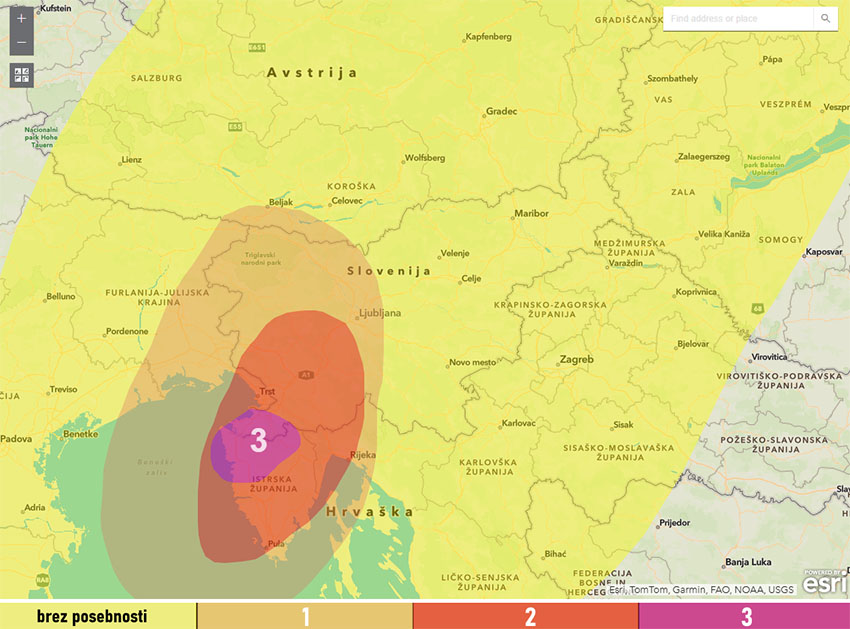Click the Triglavski narodni park label
This screenshot has width=850, height=629.
point(265,259)
